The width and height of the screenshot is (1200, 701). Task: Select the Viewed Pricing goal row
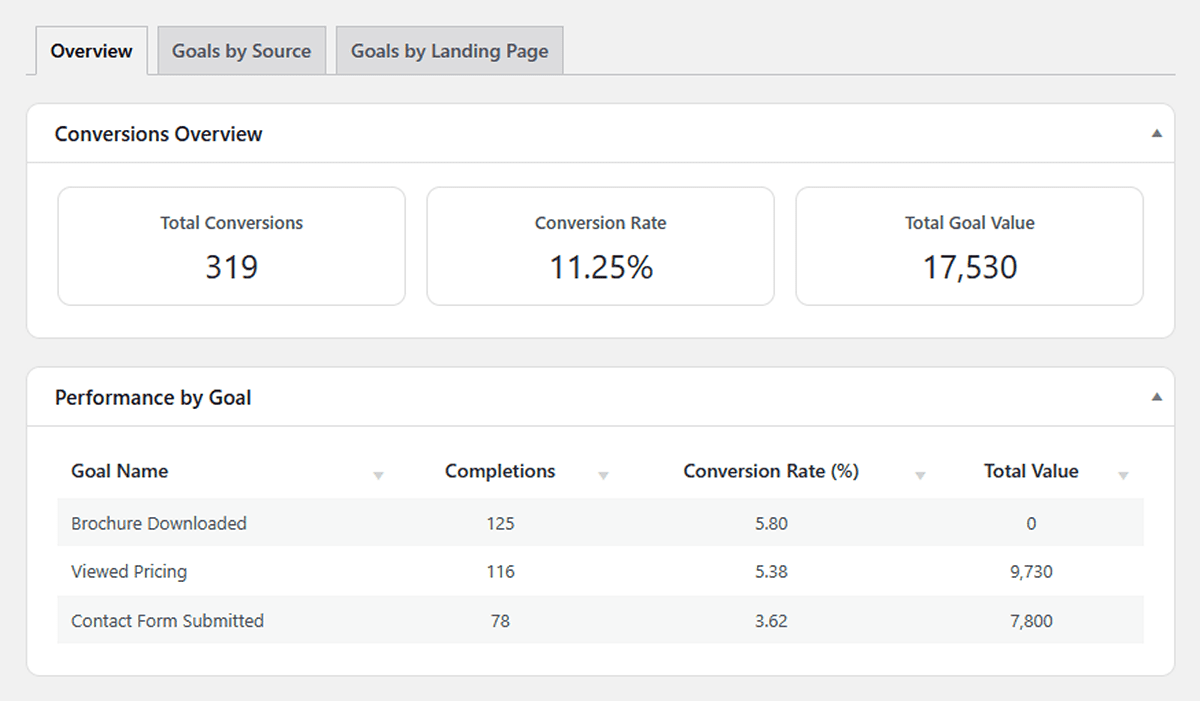click(600, 572)
